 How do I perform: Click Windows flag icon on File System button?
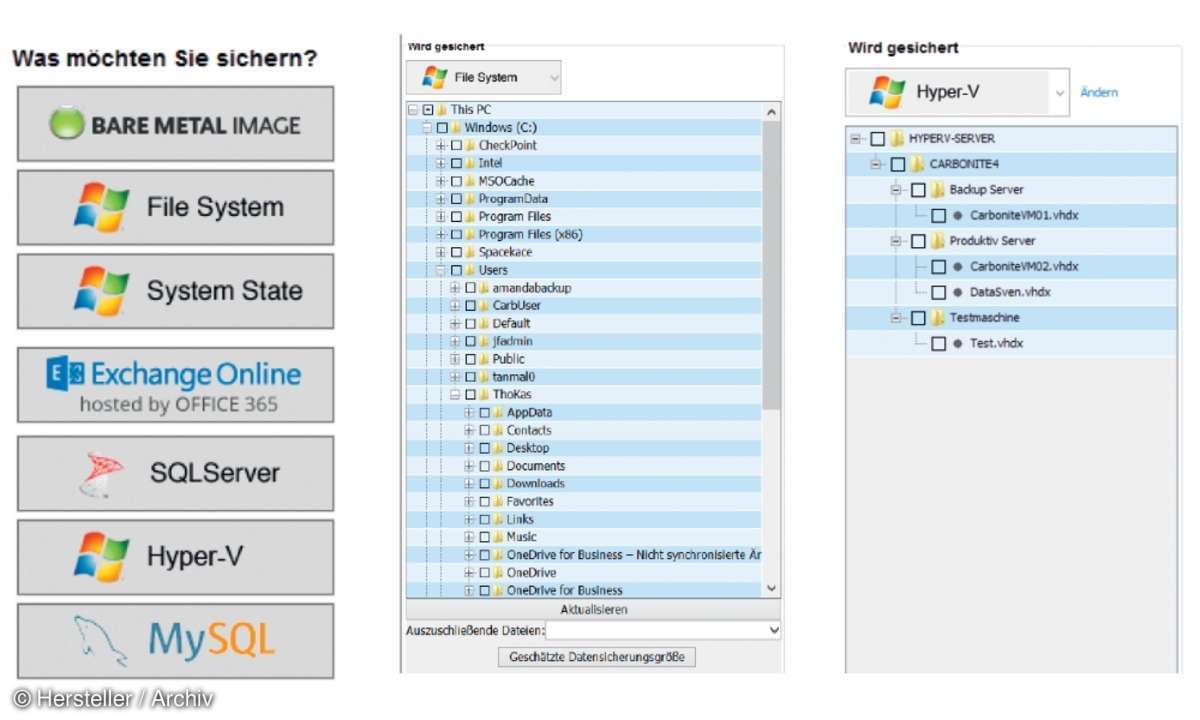click(x=101, y=207)
